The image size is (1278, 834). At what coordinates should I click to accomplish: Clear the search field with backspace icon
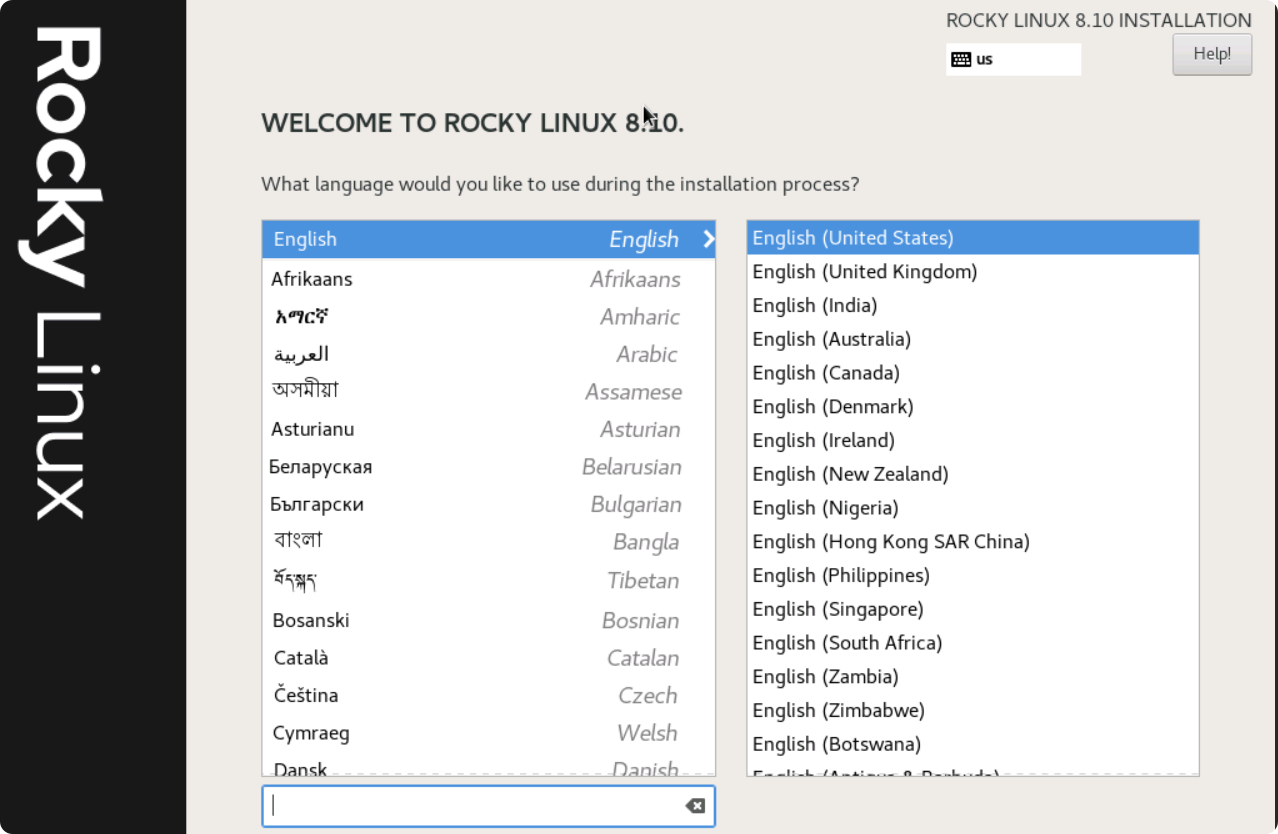pyautogui.click(x=695, y=806)
